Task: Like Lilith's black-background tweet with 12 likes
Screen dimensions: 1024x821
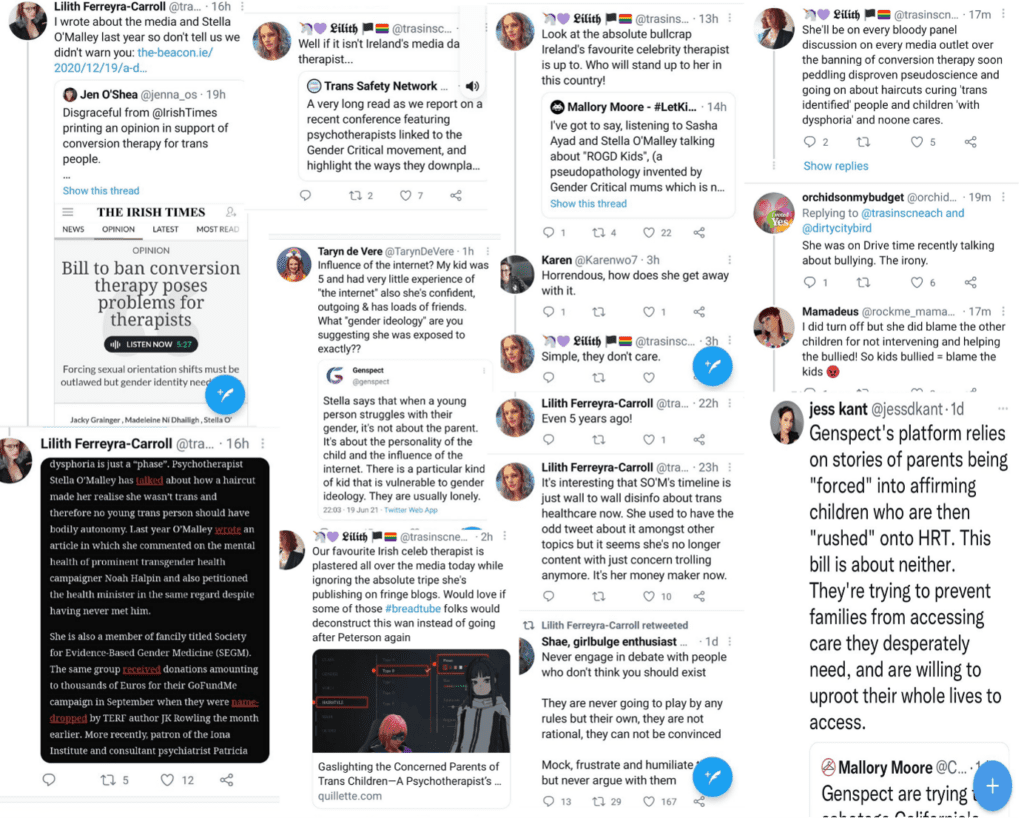Action: (167, 780)
